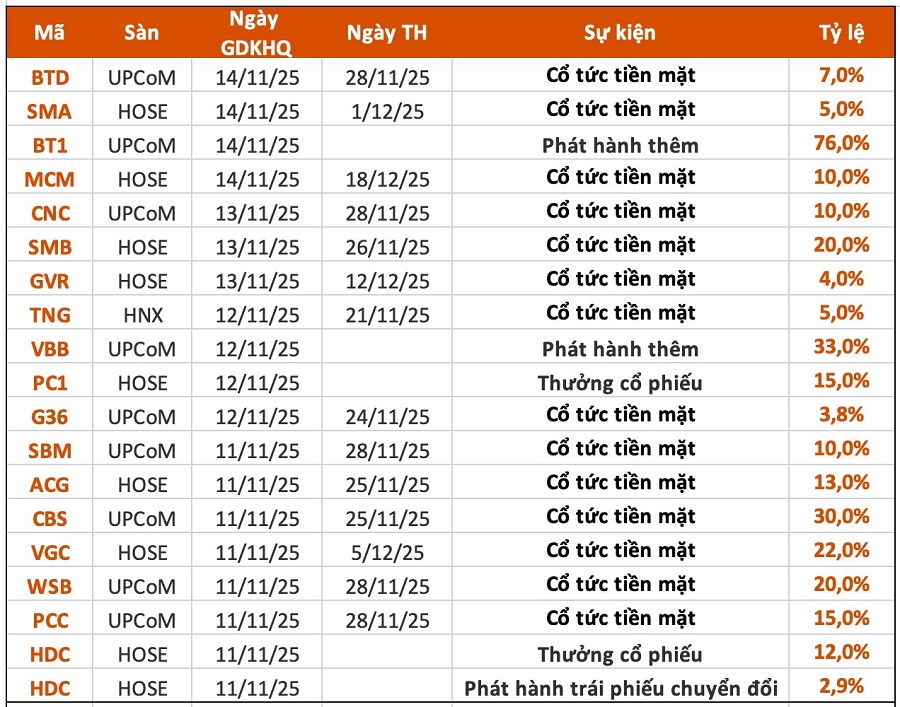The image size is (900, 707).
Task: Select the 5/12/25 date in VGC row
Action: point(387,552)
